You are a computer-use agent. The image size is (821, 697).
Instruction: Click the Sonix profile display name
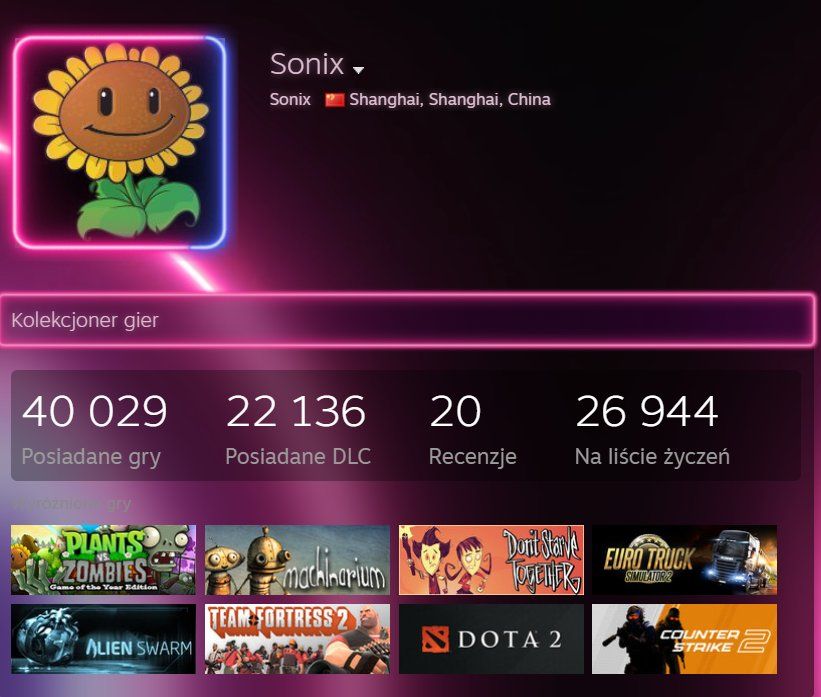pos(307,64)
